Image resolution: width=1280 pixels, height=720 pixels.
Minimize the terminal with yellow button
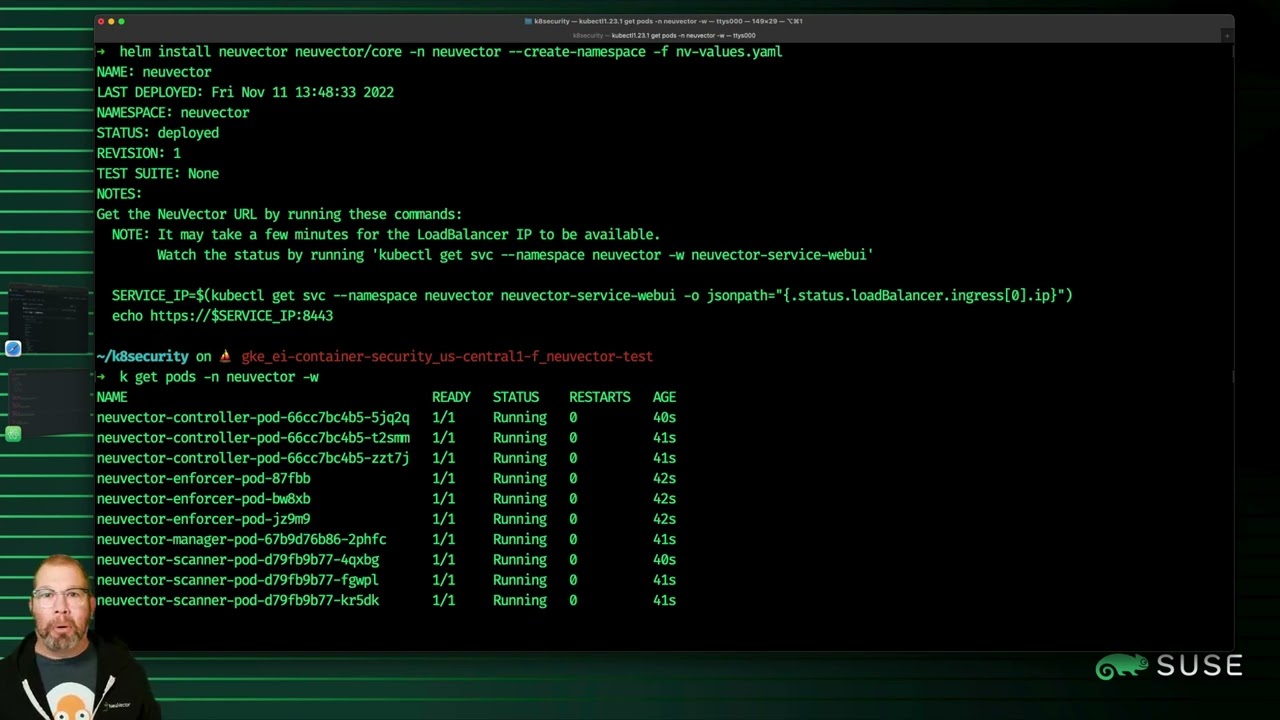point(112,21)
